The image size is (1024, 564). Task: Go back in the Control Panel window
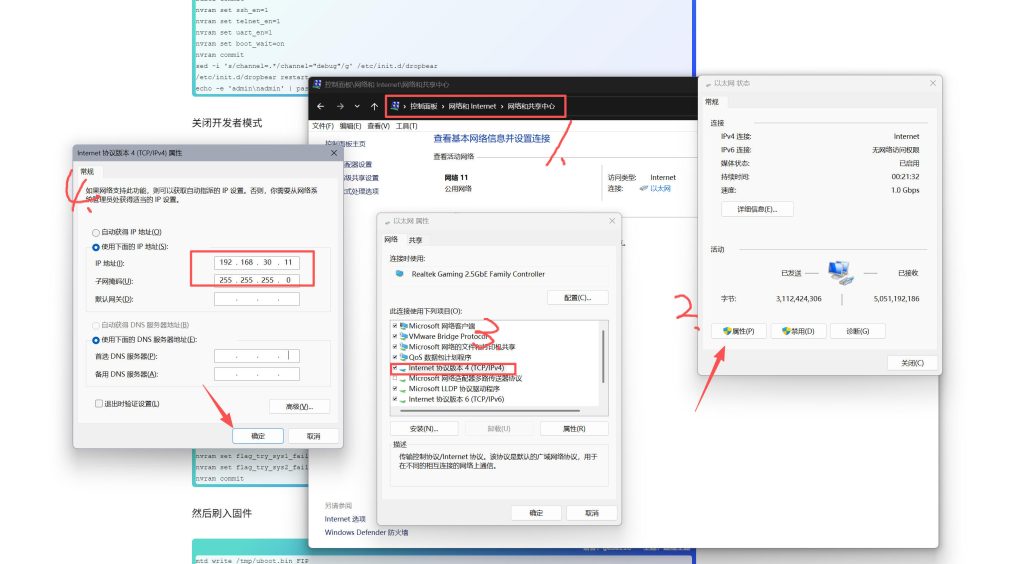(x=321, y=106)
